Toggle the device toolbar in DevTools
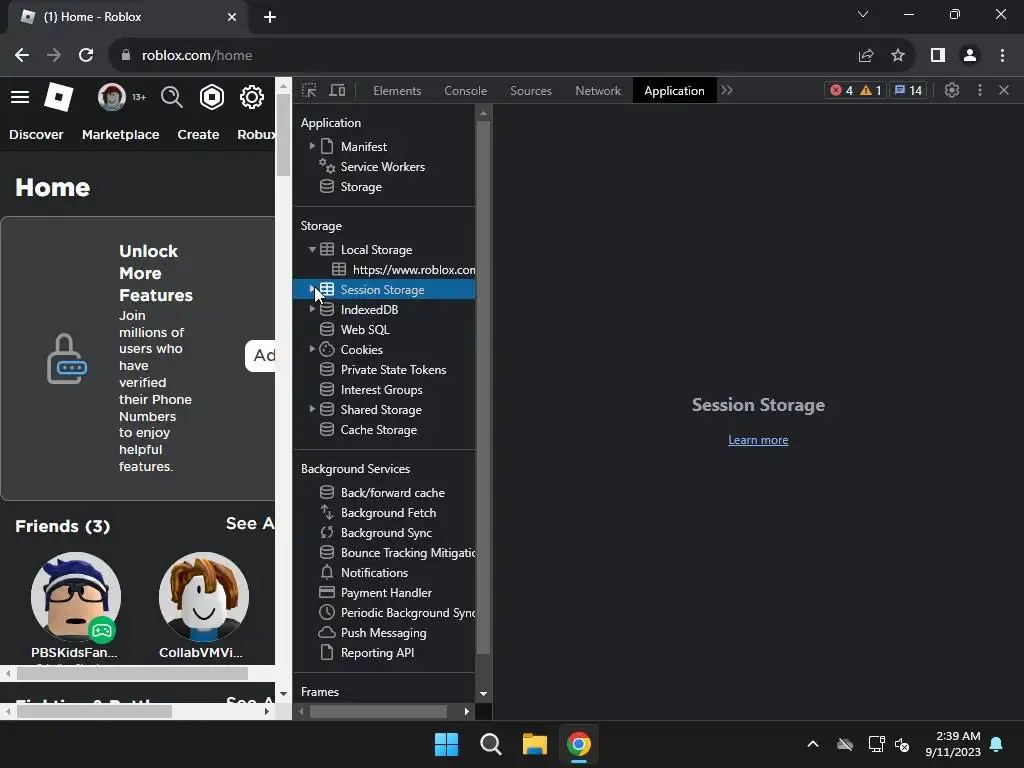The width and height of the screenshot is (1024, 768). [x=337, y=90]
